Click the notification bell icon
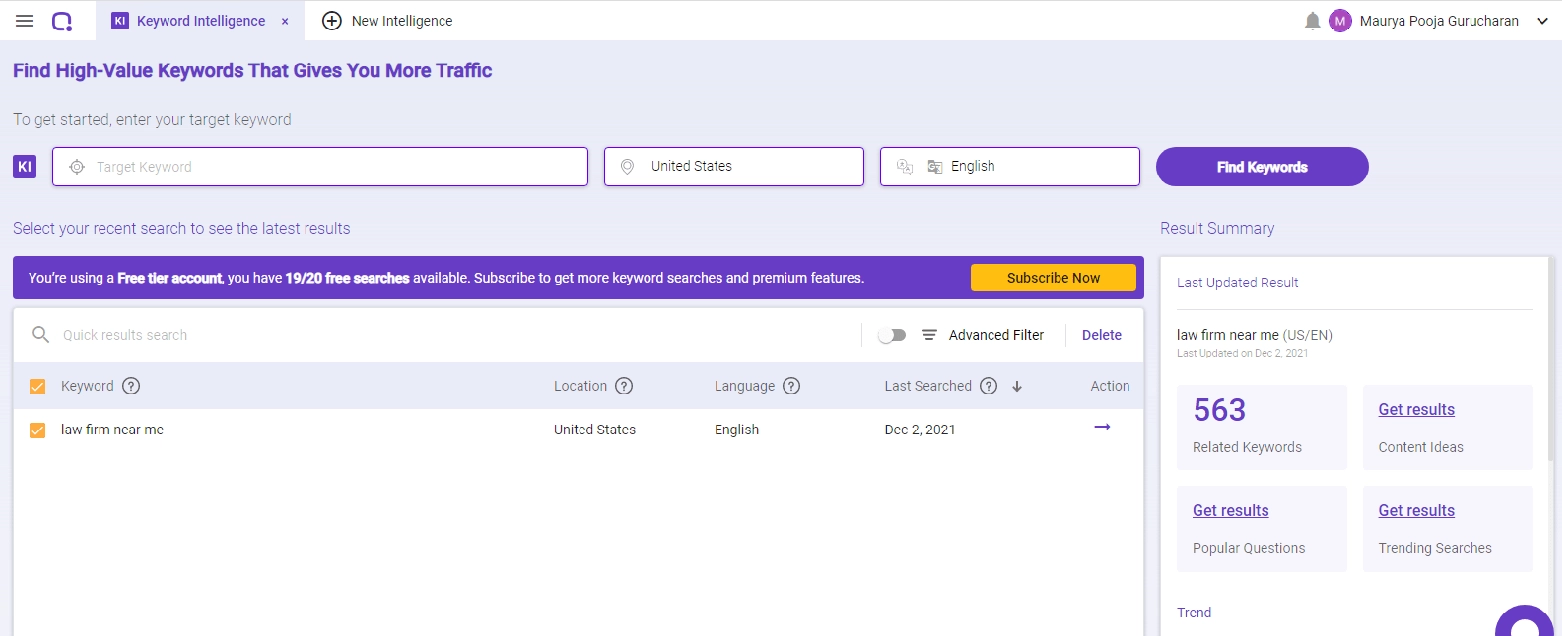 1311,20
